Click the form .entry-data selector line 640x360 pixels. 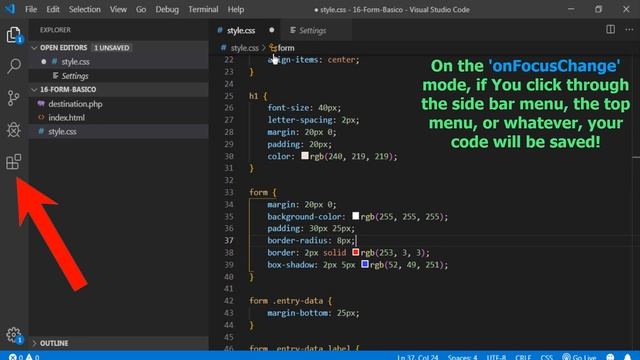[291, 301]
